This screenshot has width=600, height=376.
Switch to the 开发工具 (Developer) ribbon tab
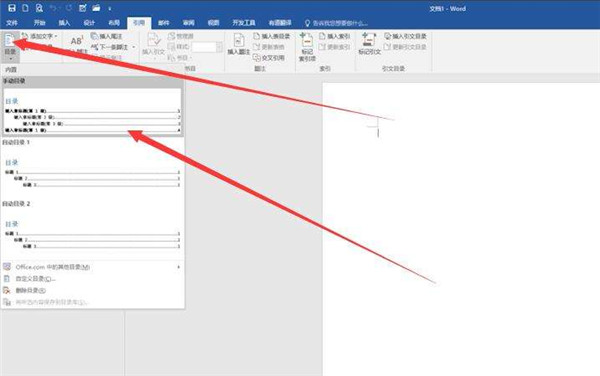(244, 23)
